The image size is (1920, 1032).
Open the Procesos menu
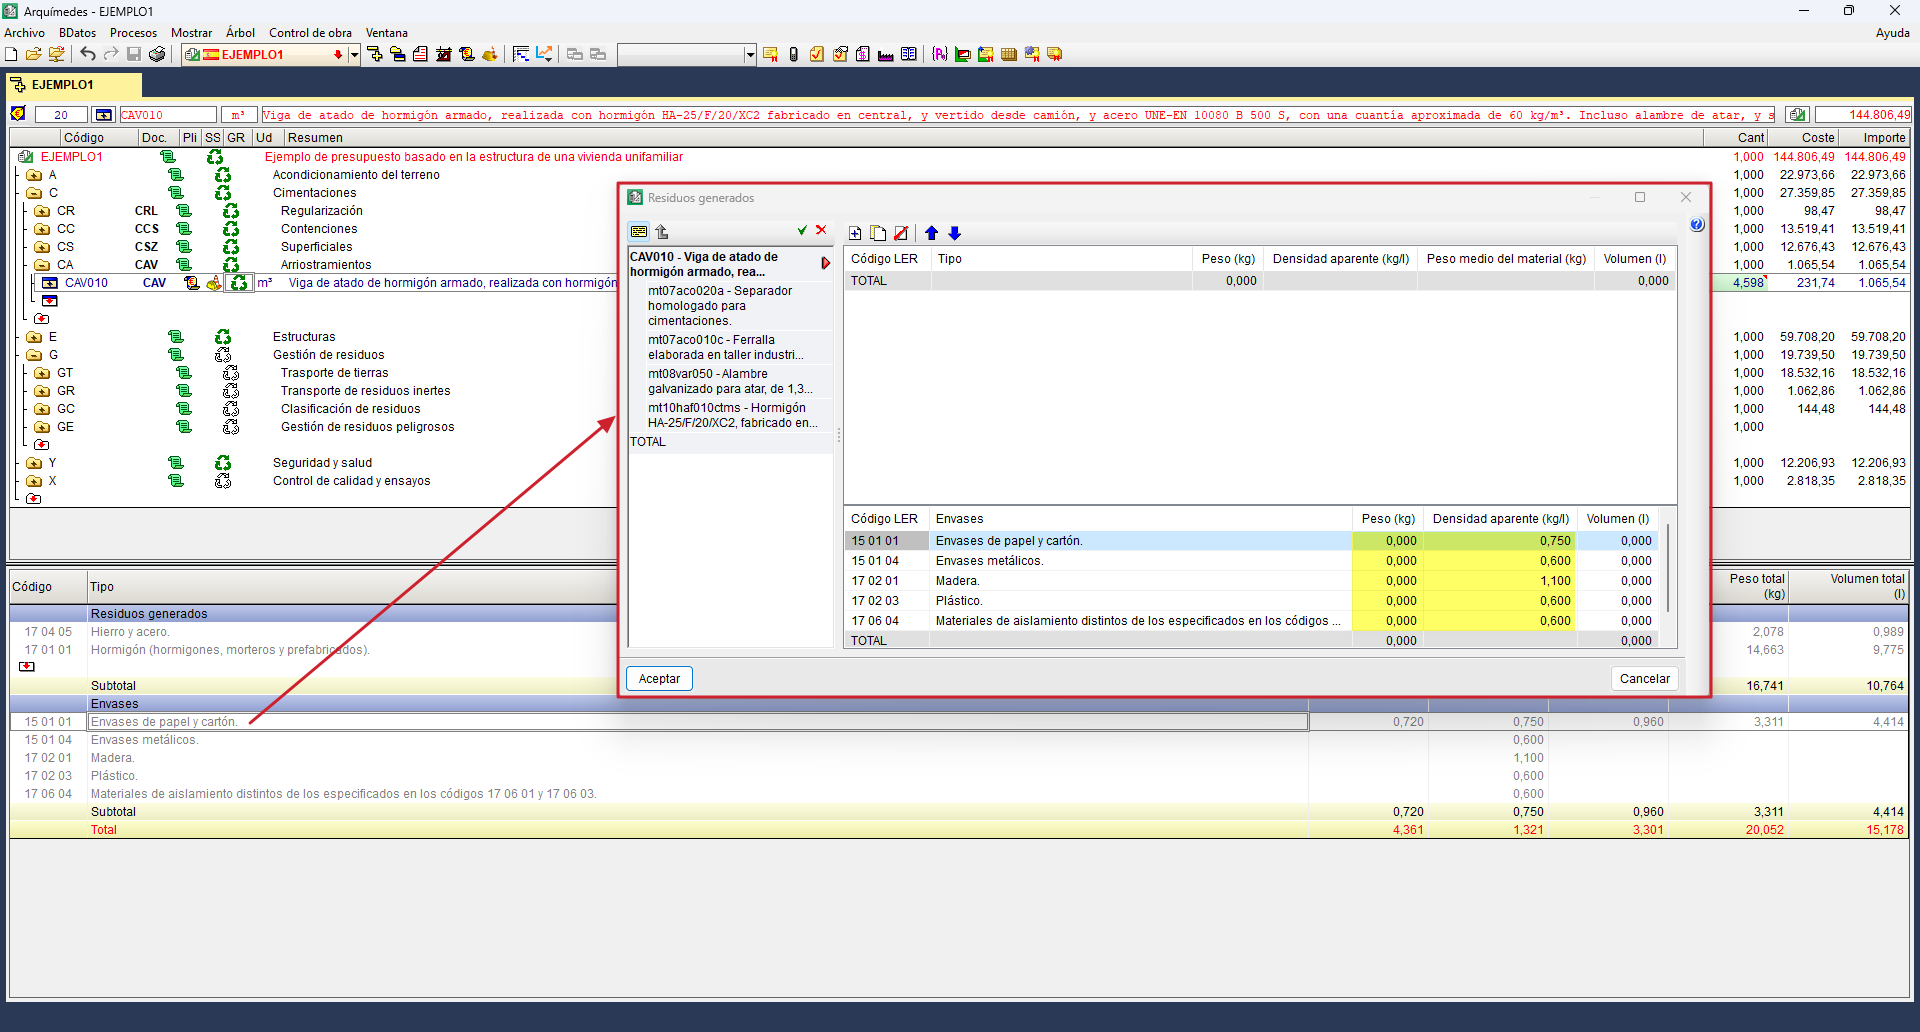[133, 33]
